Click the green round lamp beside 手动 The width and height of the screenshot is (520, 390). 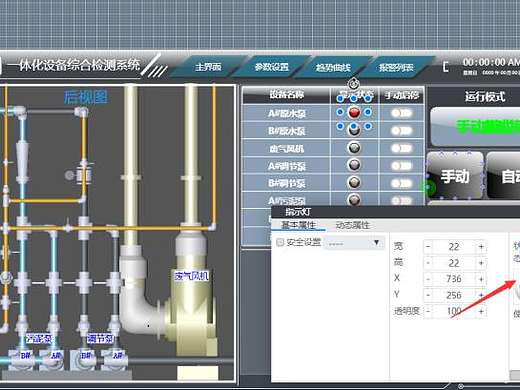pos(430,187)
